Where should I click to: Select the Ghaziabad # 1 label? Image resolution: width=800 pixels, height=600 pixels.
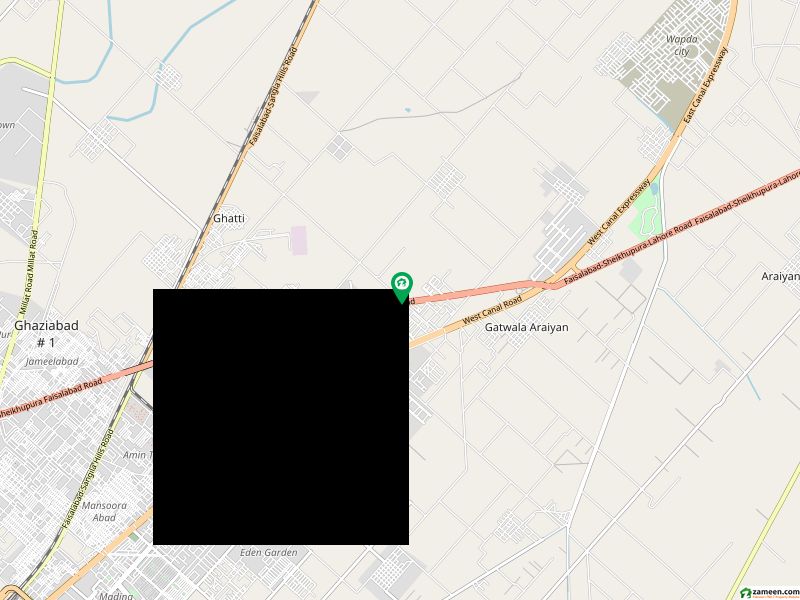tap(46, 333)
